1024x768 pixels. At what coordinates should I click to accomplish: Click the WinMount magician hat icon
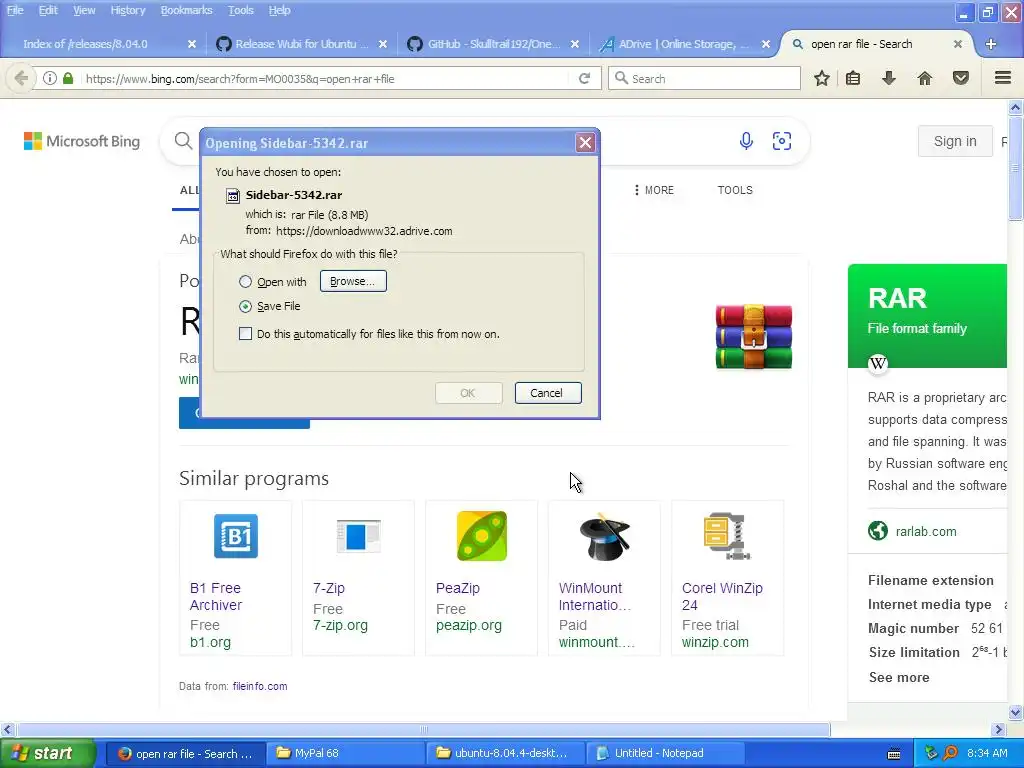pos(605,536)
